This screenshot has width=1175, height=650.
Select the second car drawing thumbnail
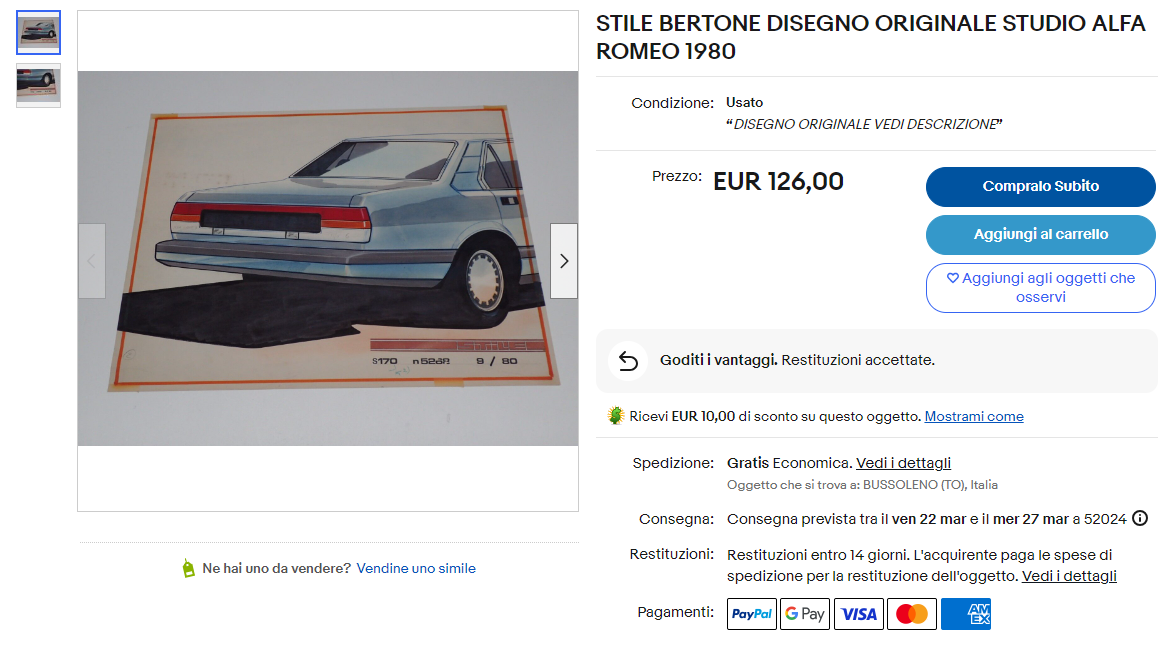[x=38, y=85]
